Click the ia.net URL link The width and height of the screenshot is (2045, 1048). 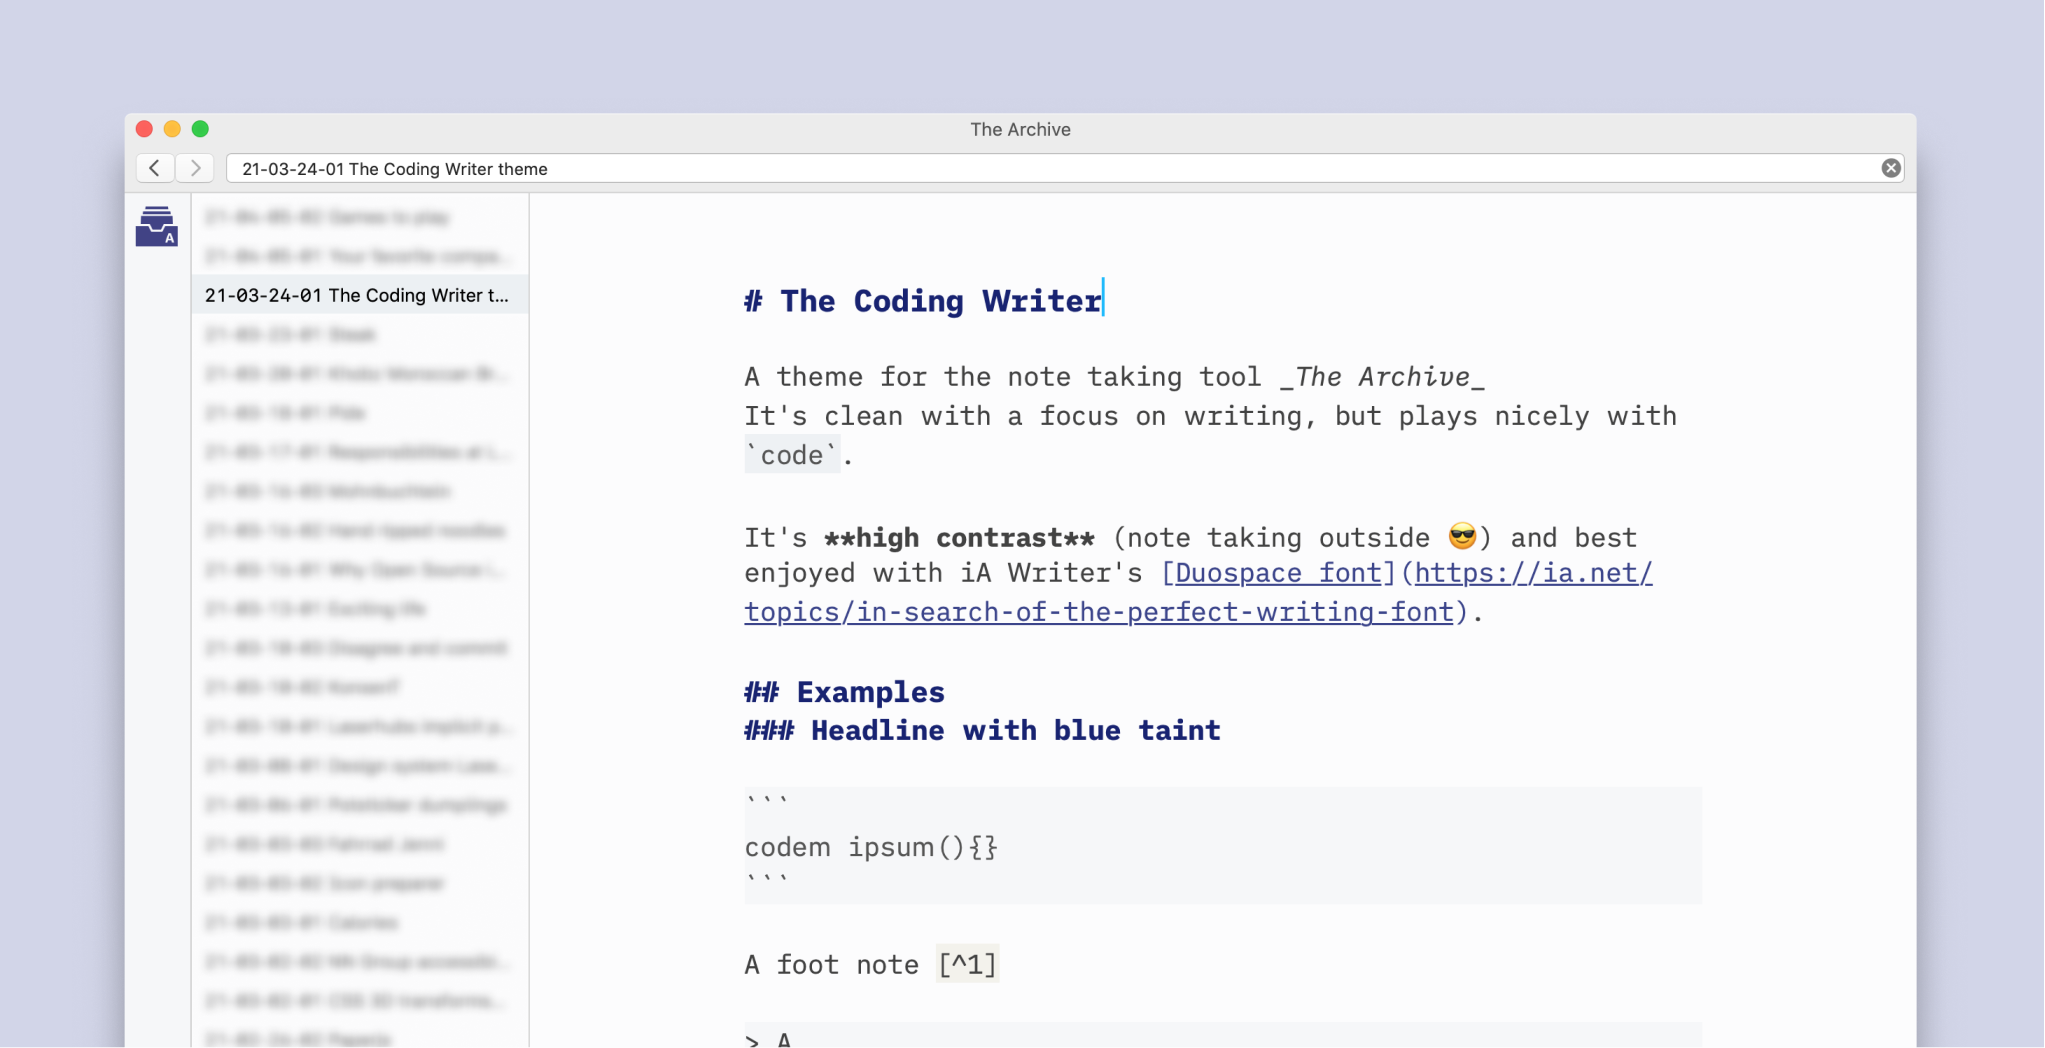(1198, 592)
